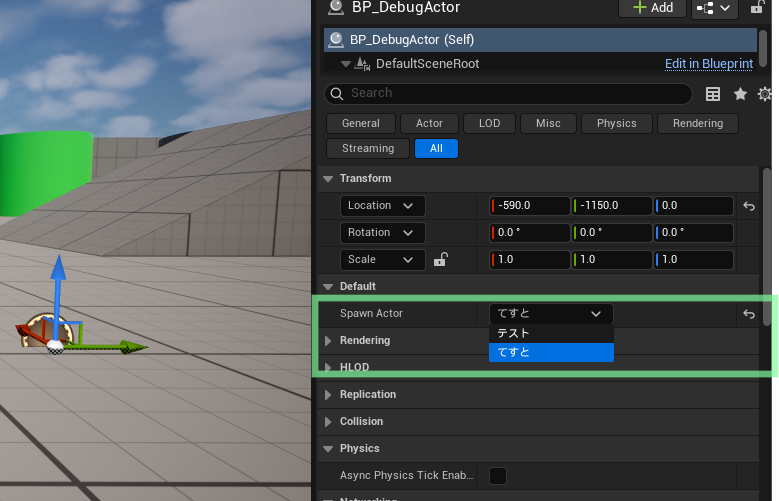The width and height of the screenshot is (779, 501).
Task: Click the green cylinder in viewport
Action: (46, 171)
